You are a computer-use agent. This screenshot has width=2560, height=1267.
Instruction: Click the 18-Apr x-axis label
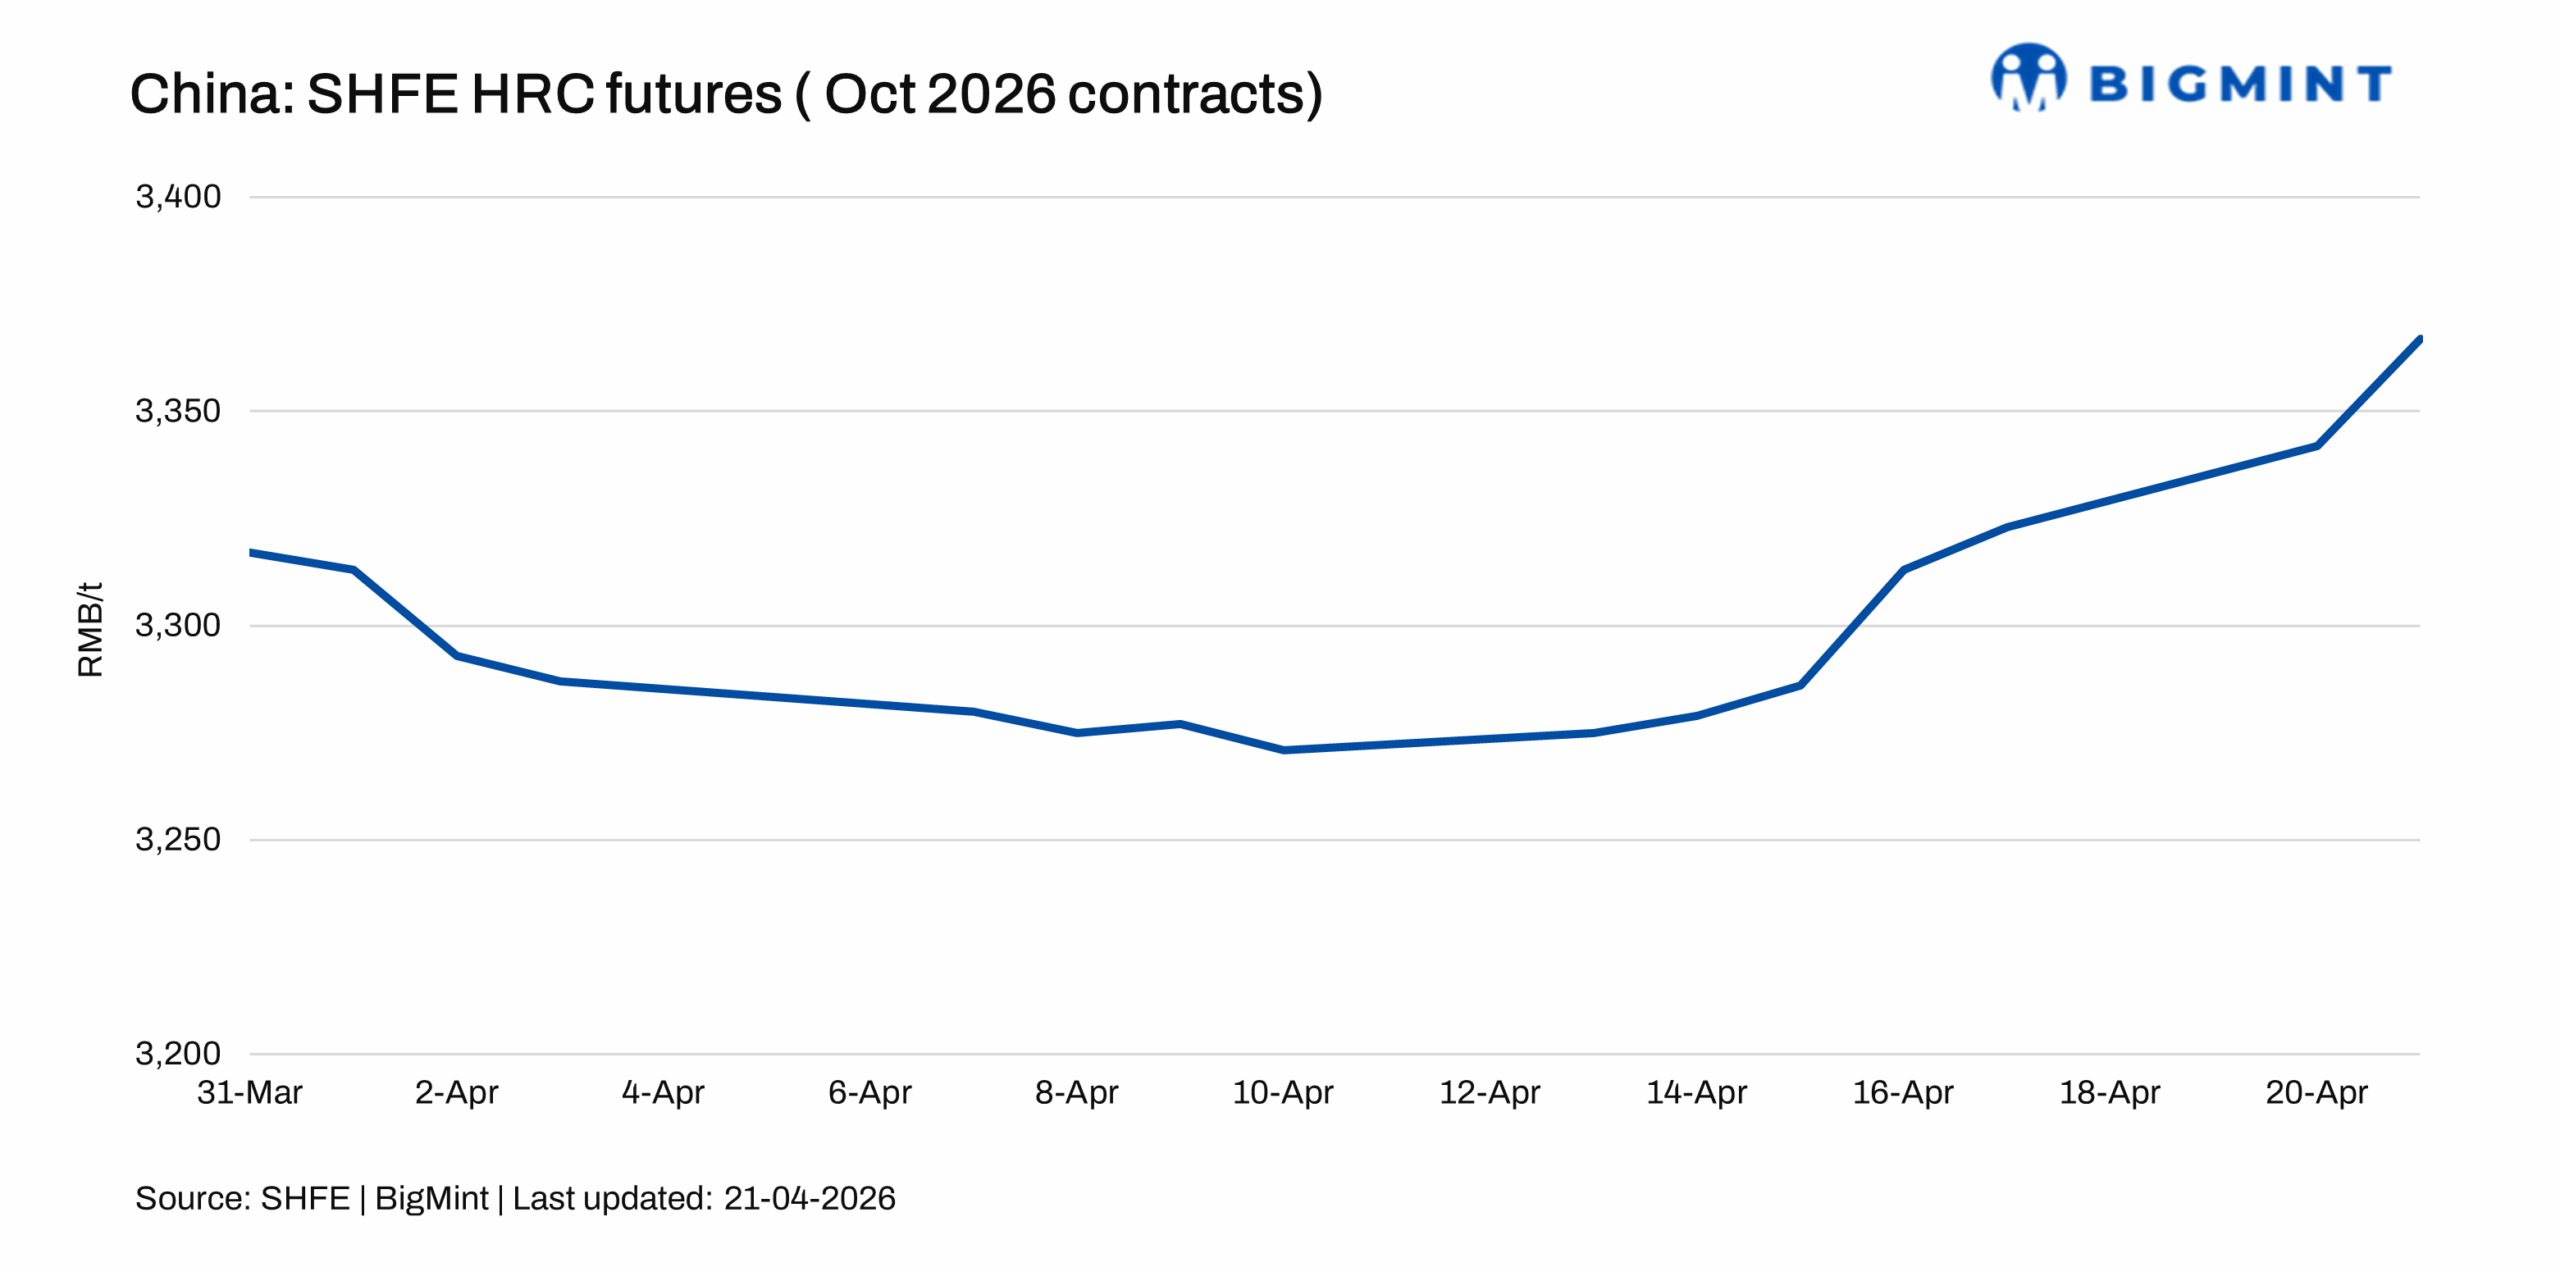click(x=2109, y=1092)
